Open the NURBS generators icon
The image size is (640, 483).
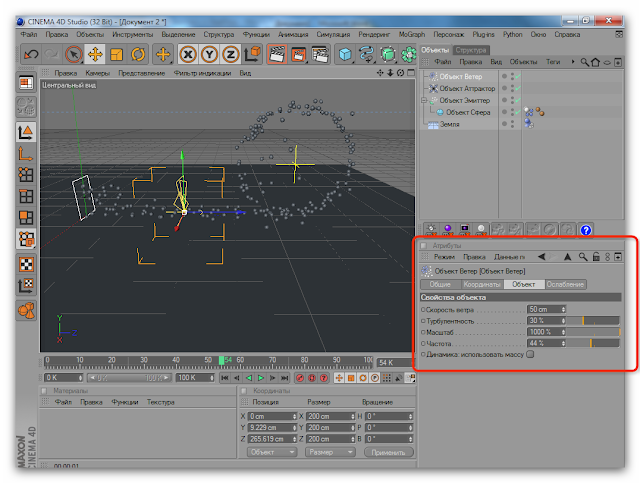click(388, 54)
